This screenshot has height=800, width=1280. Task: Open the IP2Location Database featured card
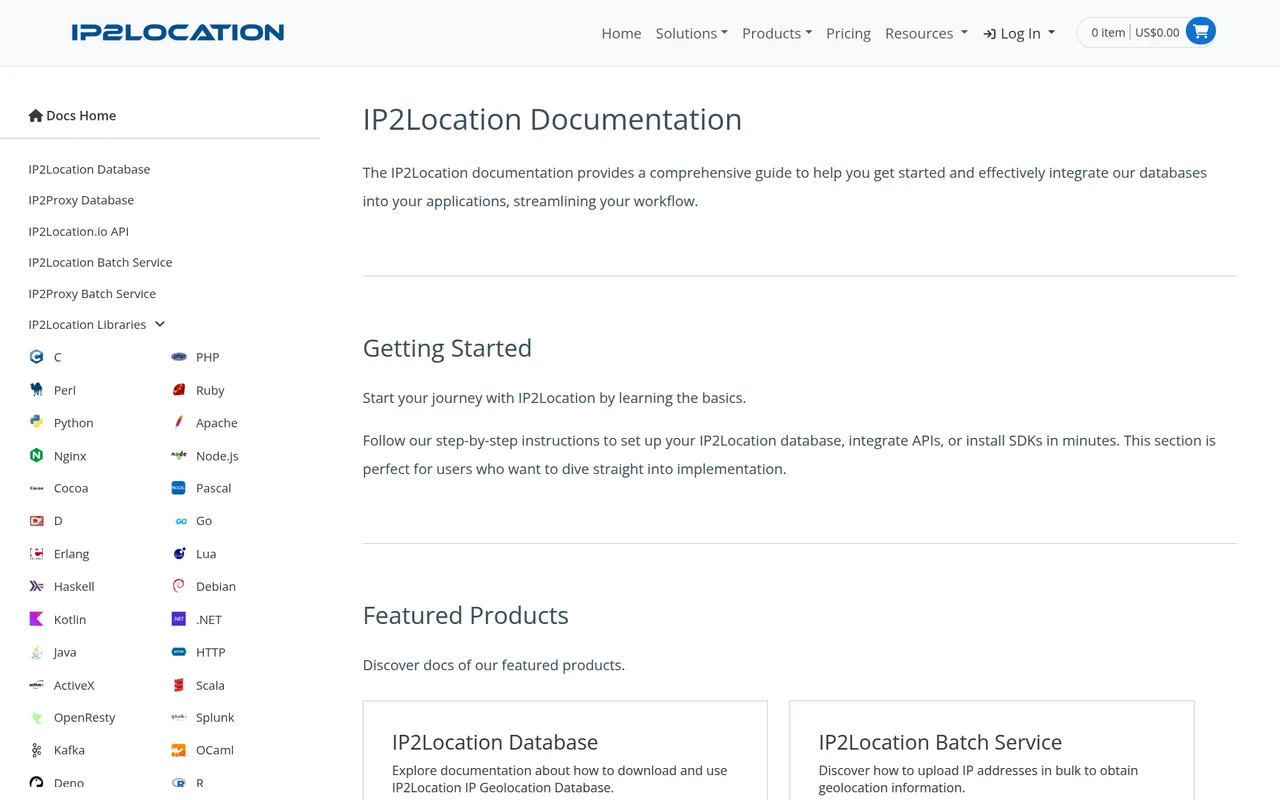coord(565,750)
